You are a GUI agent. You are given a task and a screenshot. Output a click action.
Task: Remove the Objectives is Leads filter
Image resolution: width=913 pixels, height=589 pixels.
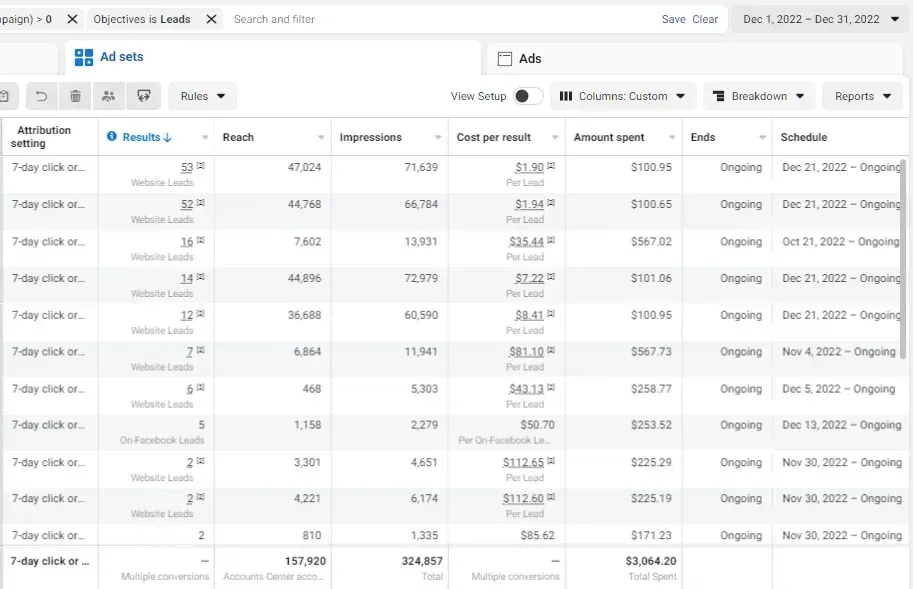click(x=211, y=19)
